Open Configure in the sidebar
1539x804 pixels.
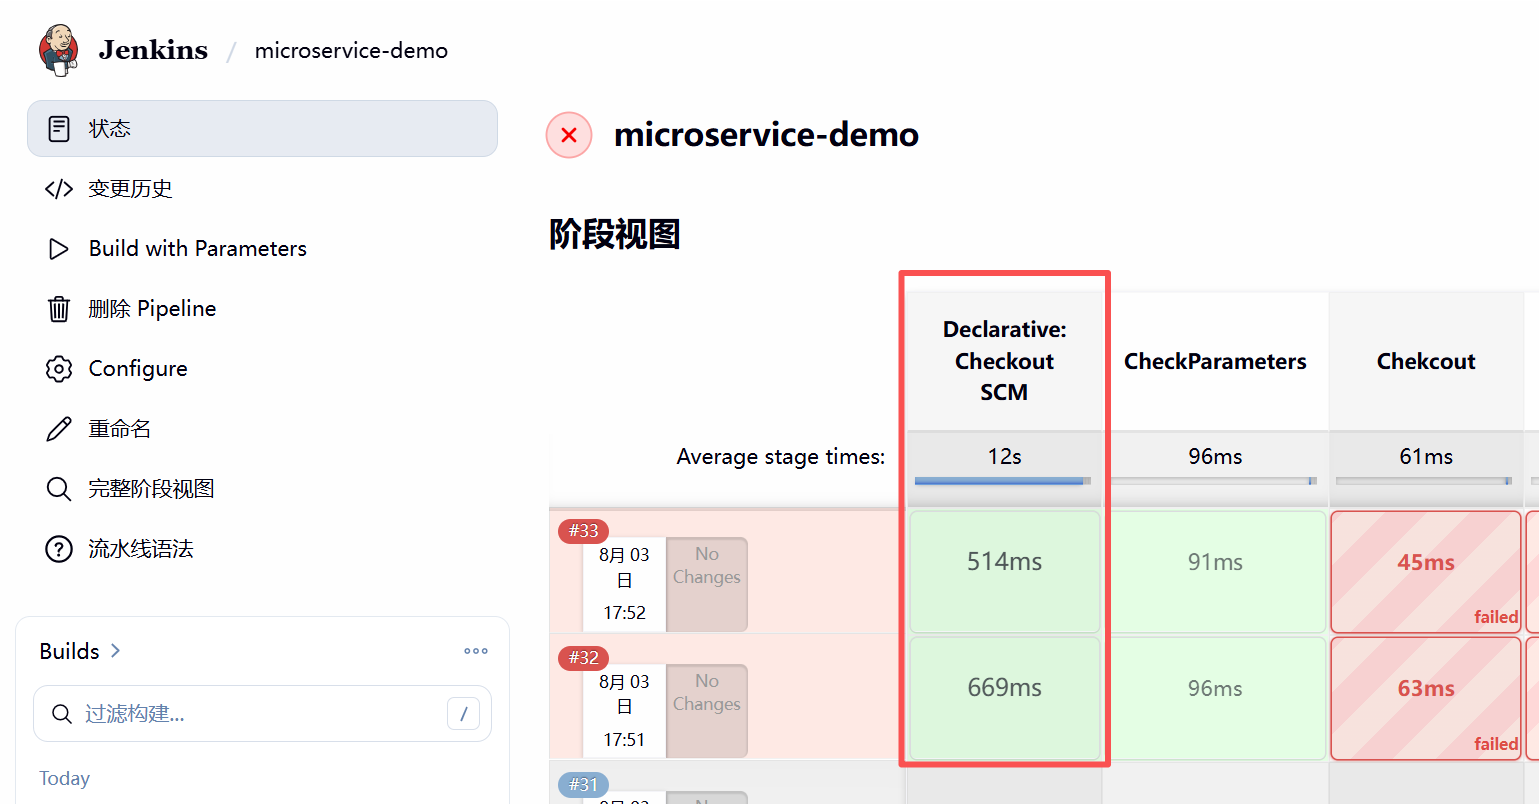[x=262, y=369]
